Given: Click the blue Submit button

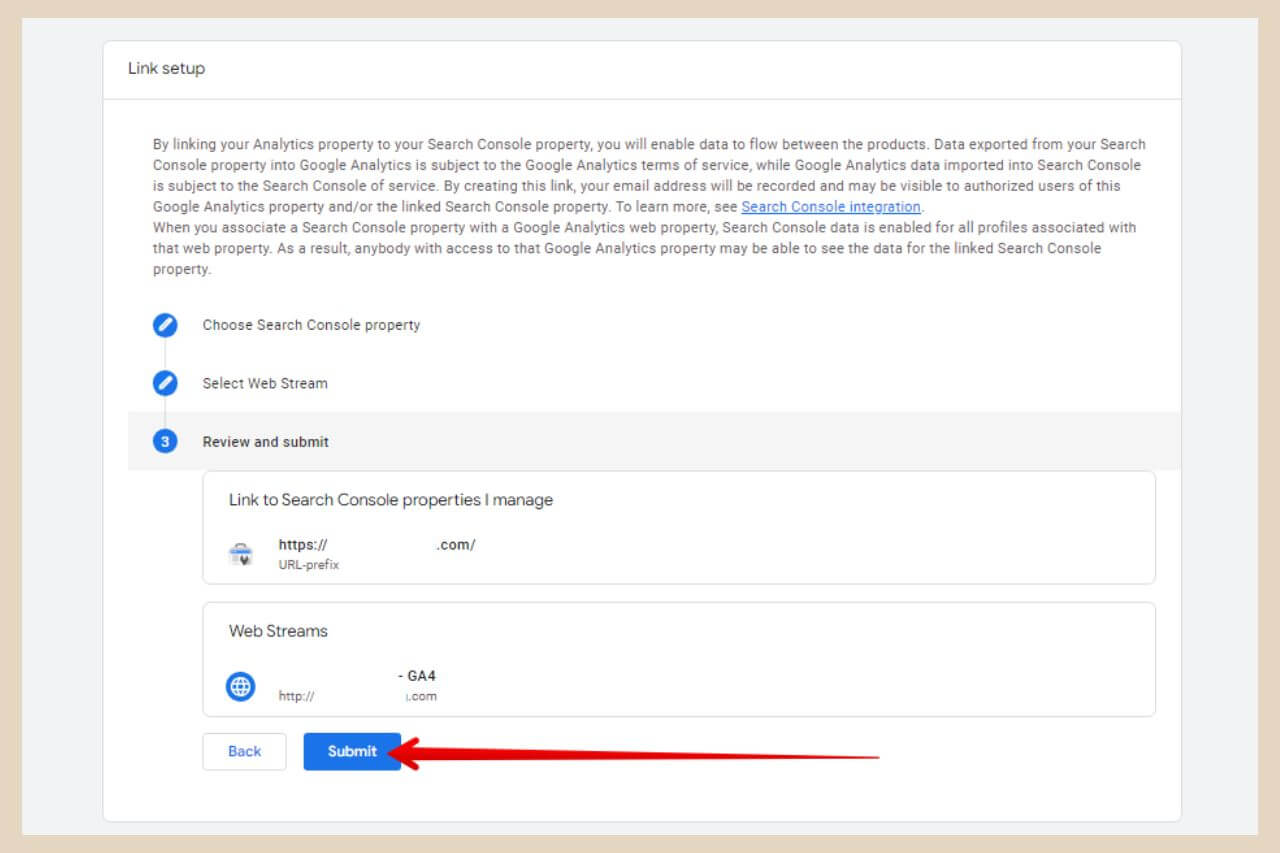Looking at the screenshot, I should (352, 751).
